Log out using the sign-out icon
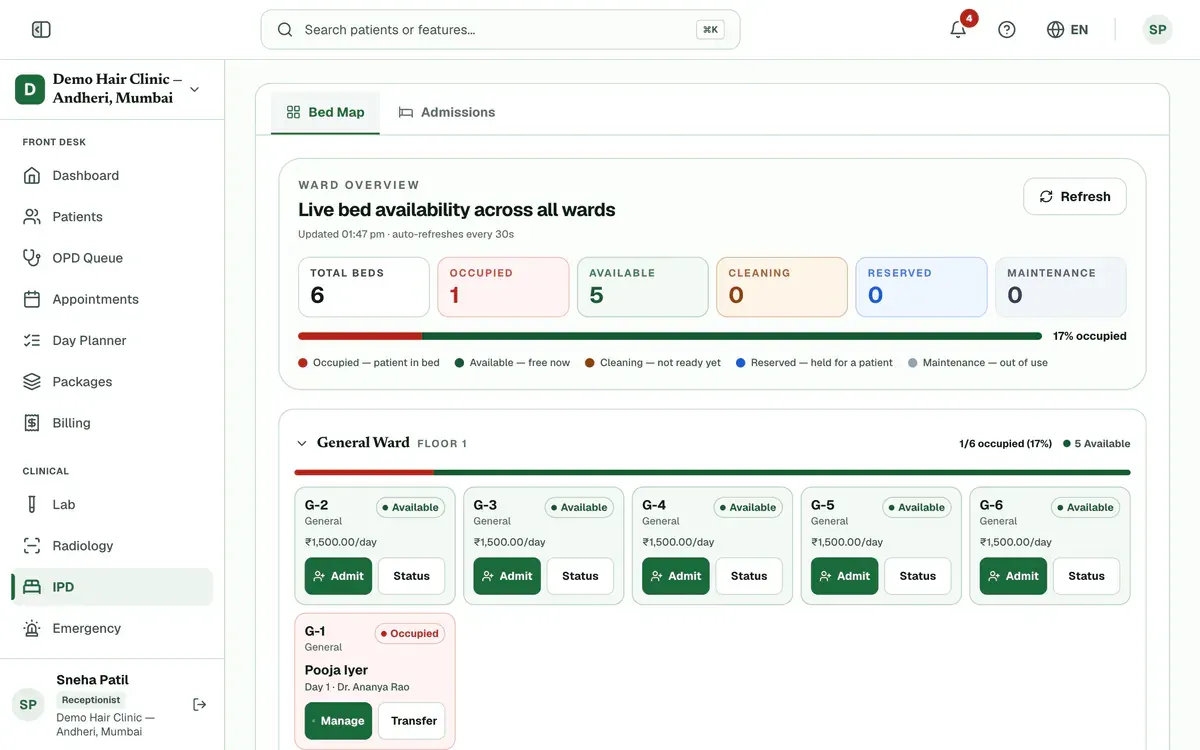 pyautogui.click(x=200, y=704)
